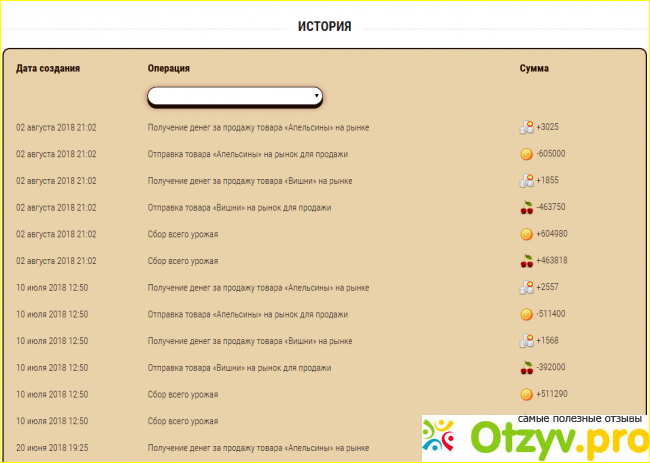
Task: Click the Операция column header
Action: point(169,68)
